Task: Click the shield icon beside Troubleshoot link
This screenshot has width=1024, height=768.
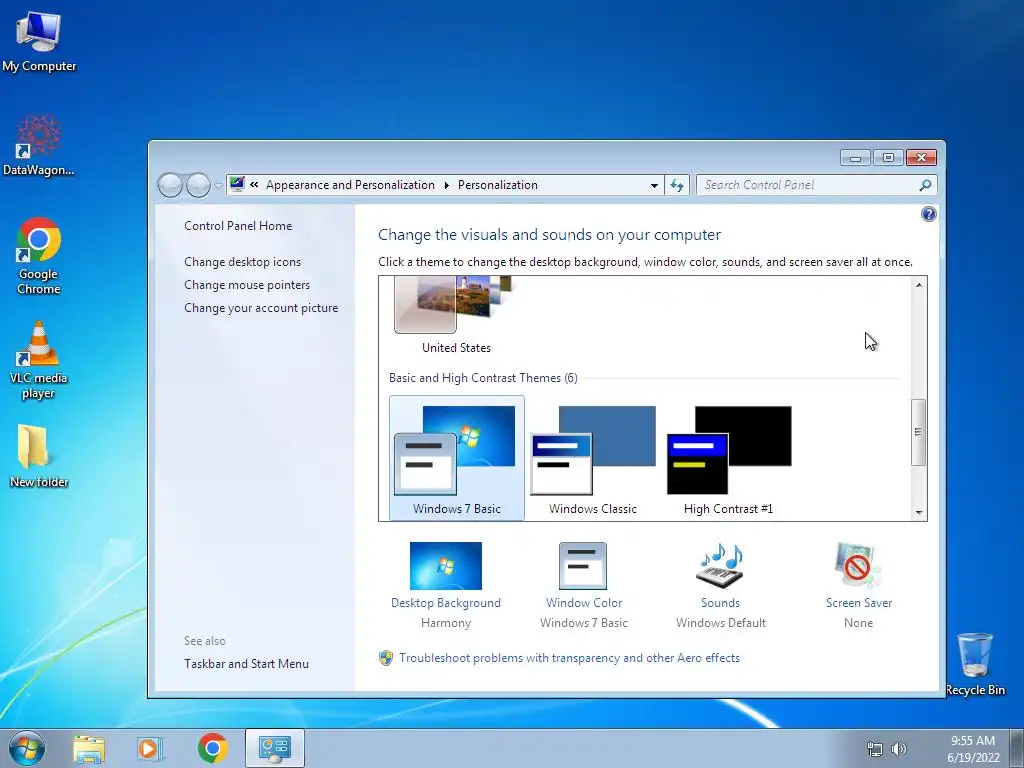Action: [386, 658]
